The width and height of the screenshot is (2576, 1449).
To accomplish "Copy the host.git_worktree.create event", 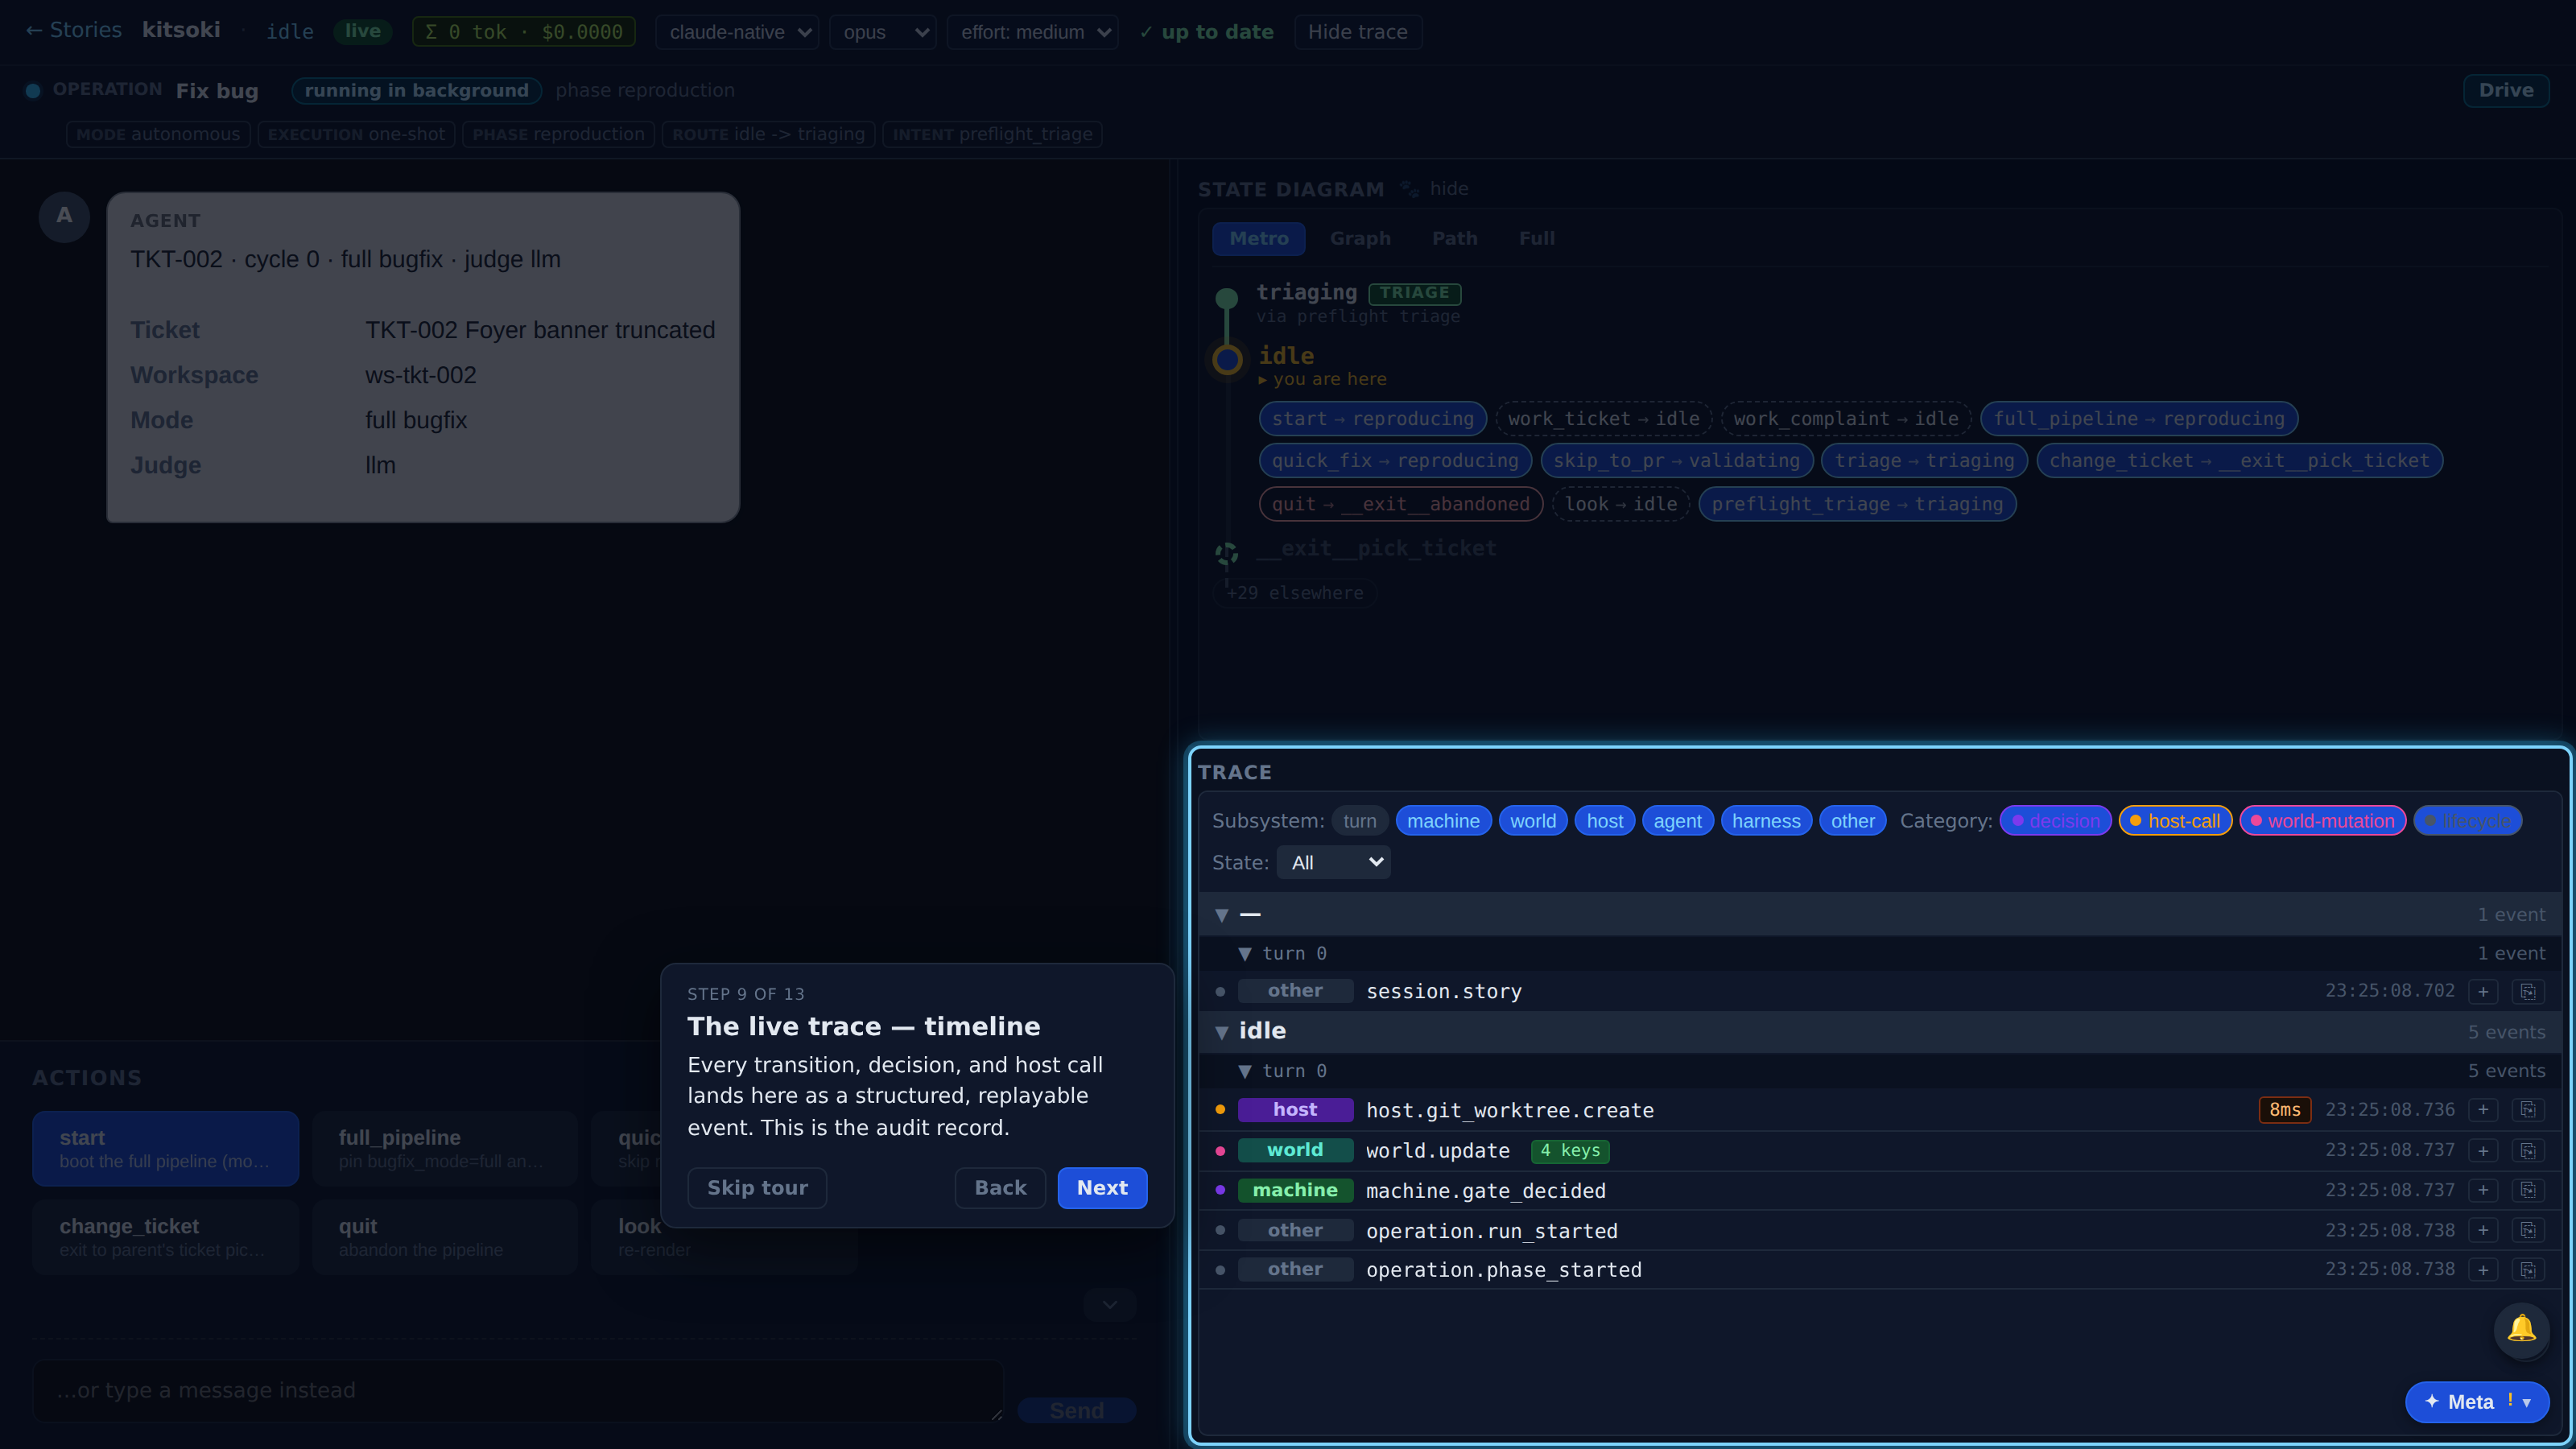I will click(2528, 1110).
